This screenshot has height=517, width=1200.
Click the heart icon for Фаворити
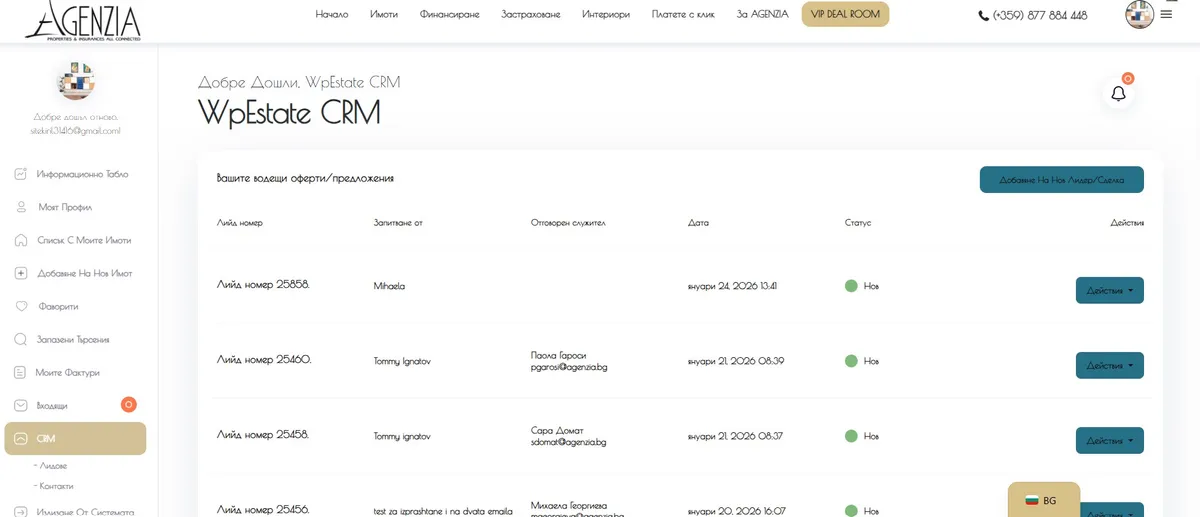(21, 306)
